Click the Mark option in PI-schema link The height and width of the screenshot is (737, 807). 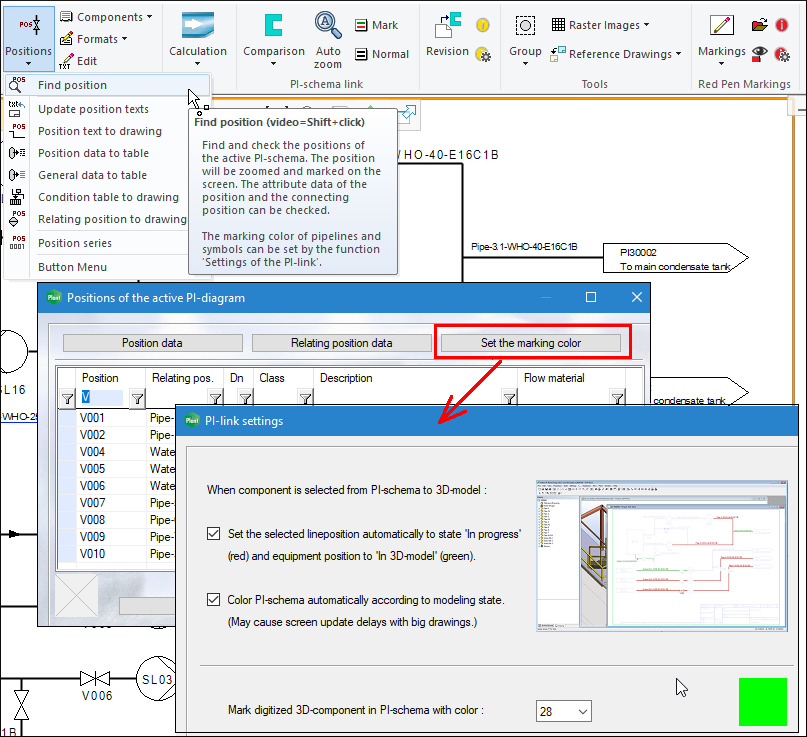click(375, 25)
